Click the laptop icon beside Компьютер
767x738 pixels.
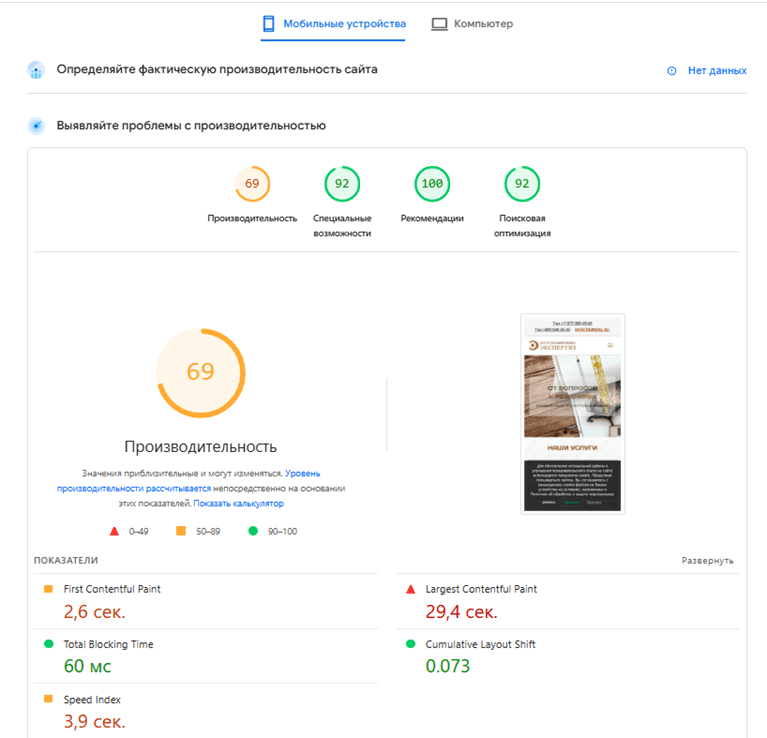[x=439, y=24]
